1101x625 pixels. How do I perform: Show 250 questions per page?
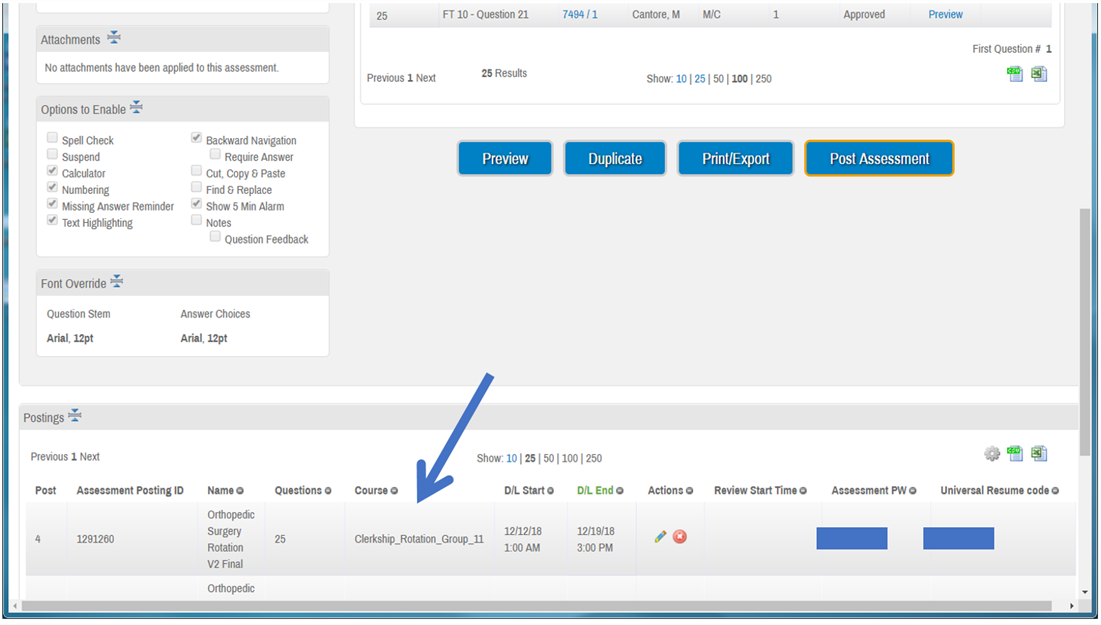pos(764,79)
